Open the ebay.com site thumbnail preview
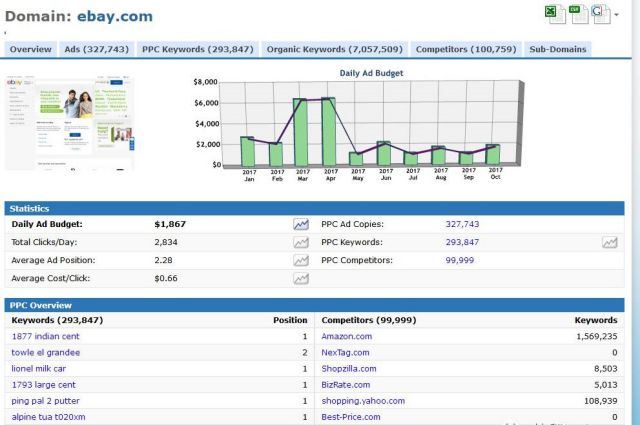 69,122
